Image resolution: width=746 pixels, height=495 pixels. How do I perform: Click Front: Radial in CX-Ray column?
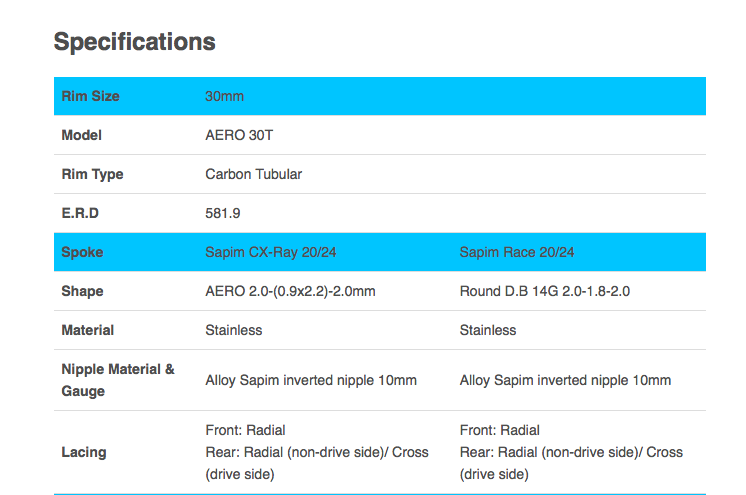245,430
